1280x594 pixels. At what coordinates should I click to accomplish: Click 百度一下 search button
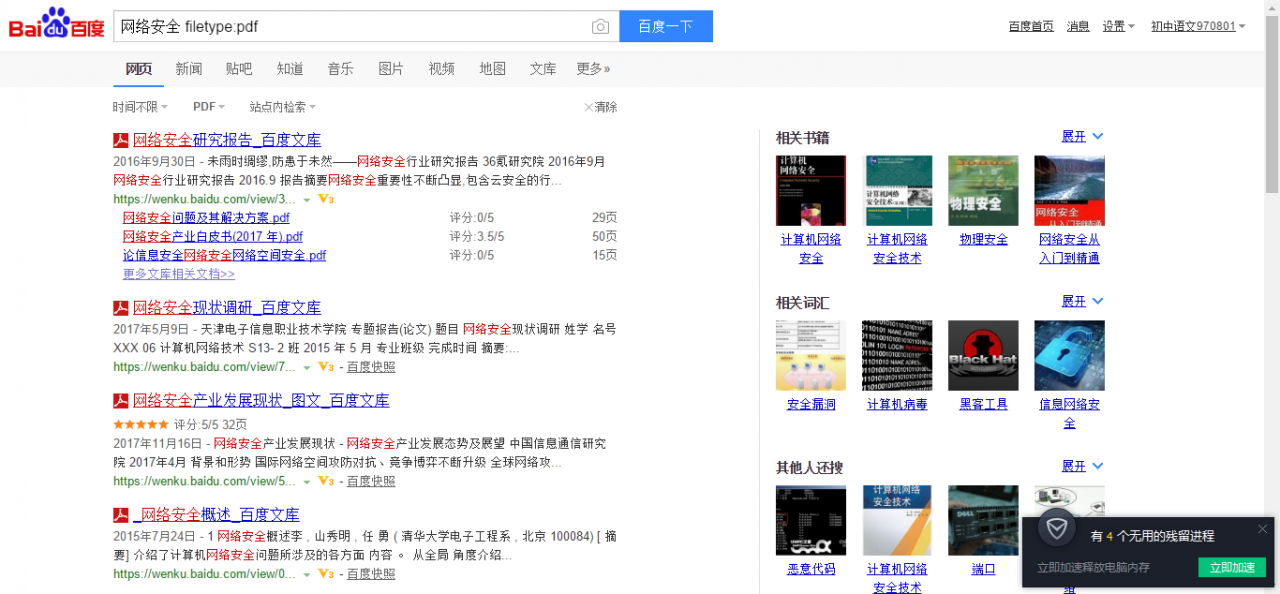[666, 27]
